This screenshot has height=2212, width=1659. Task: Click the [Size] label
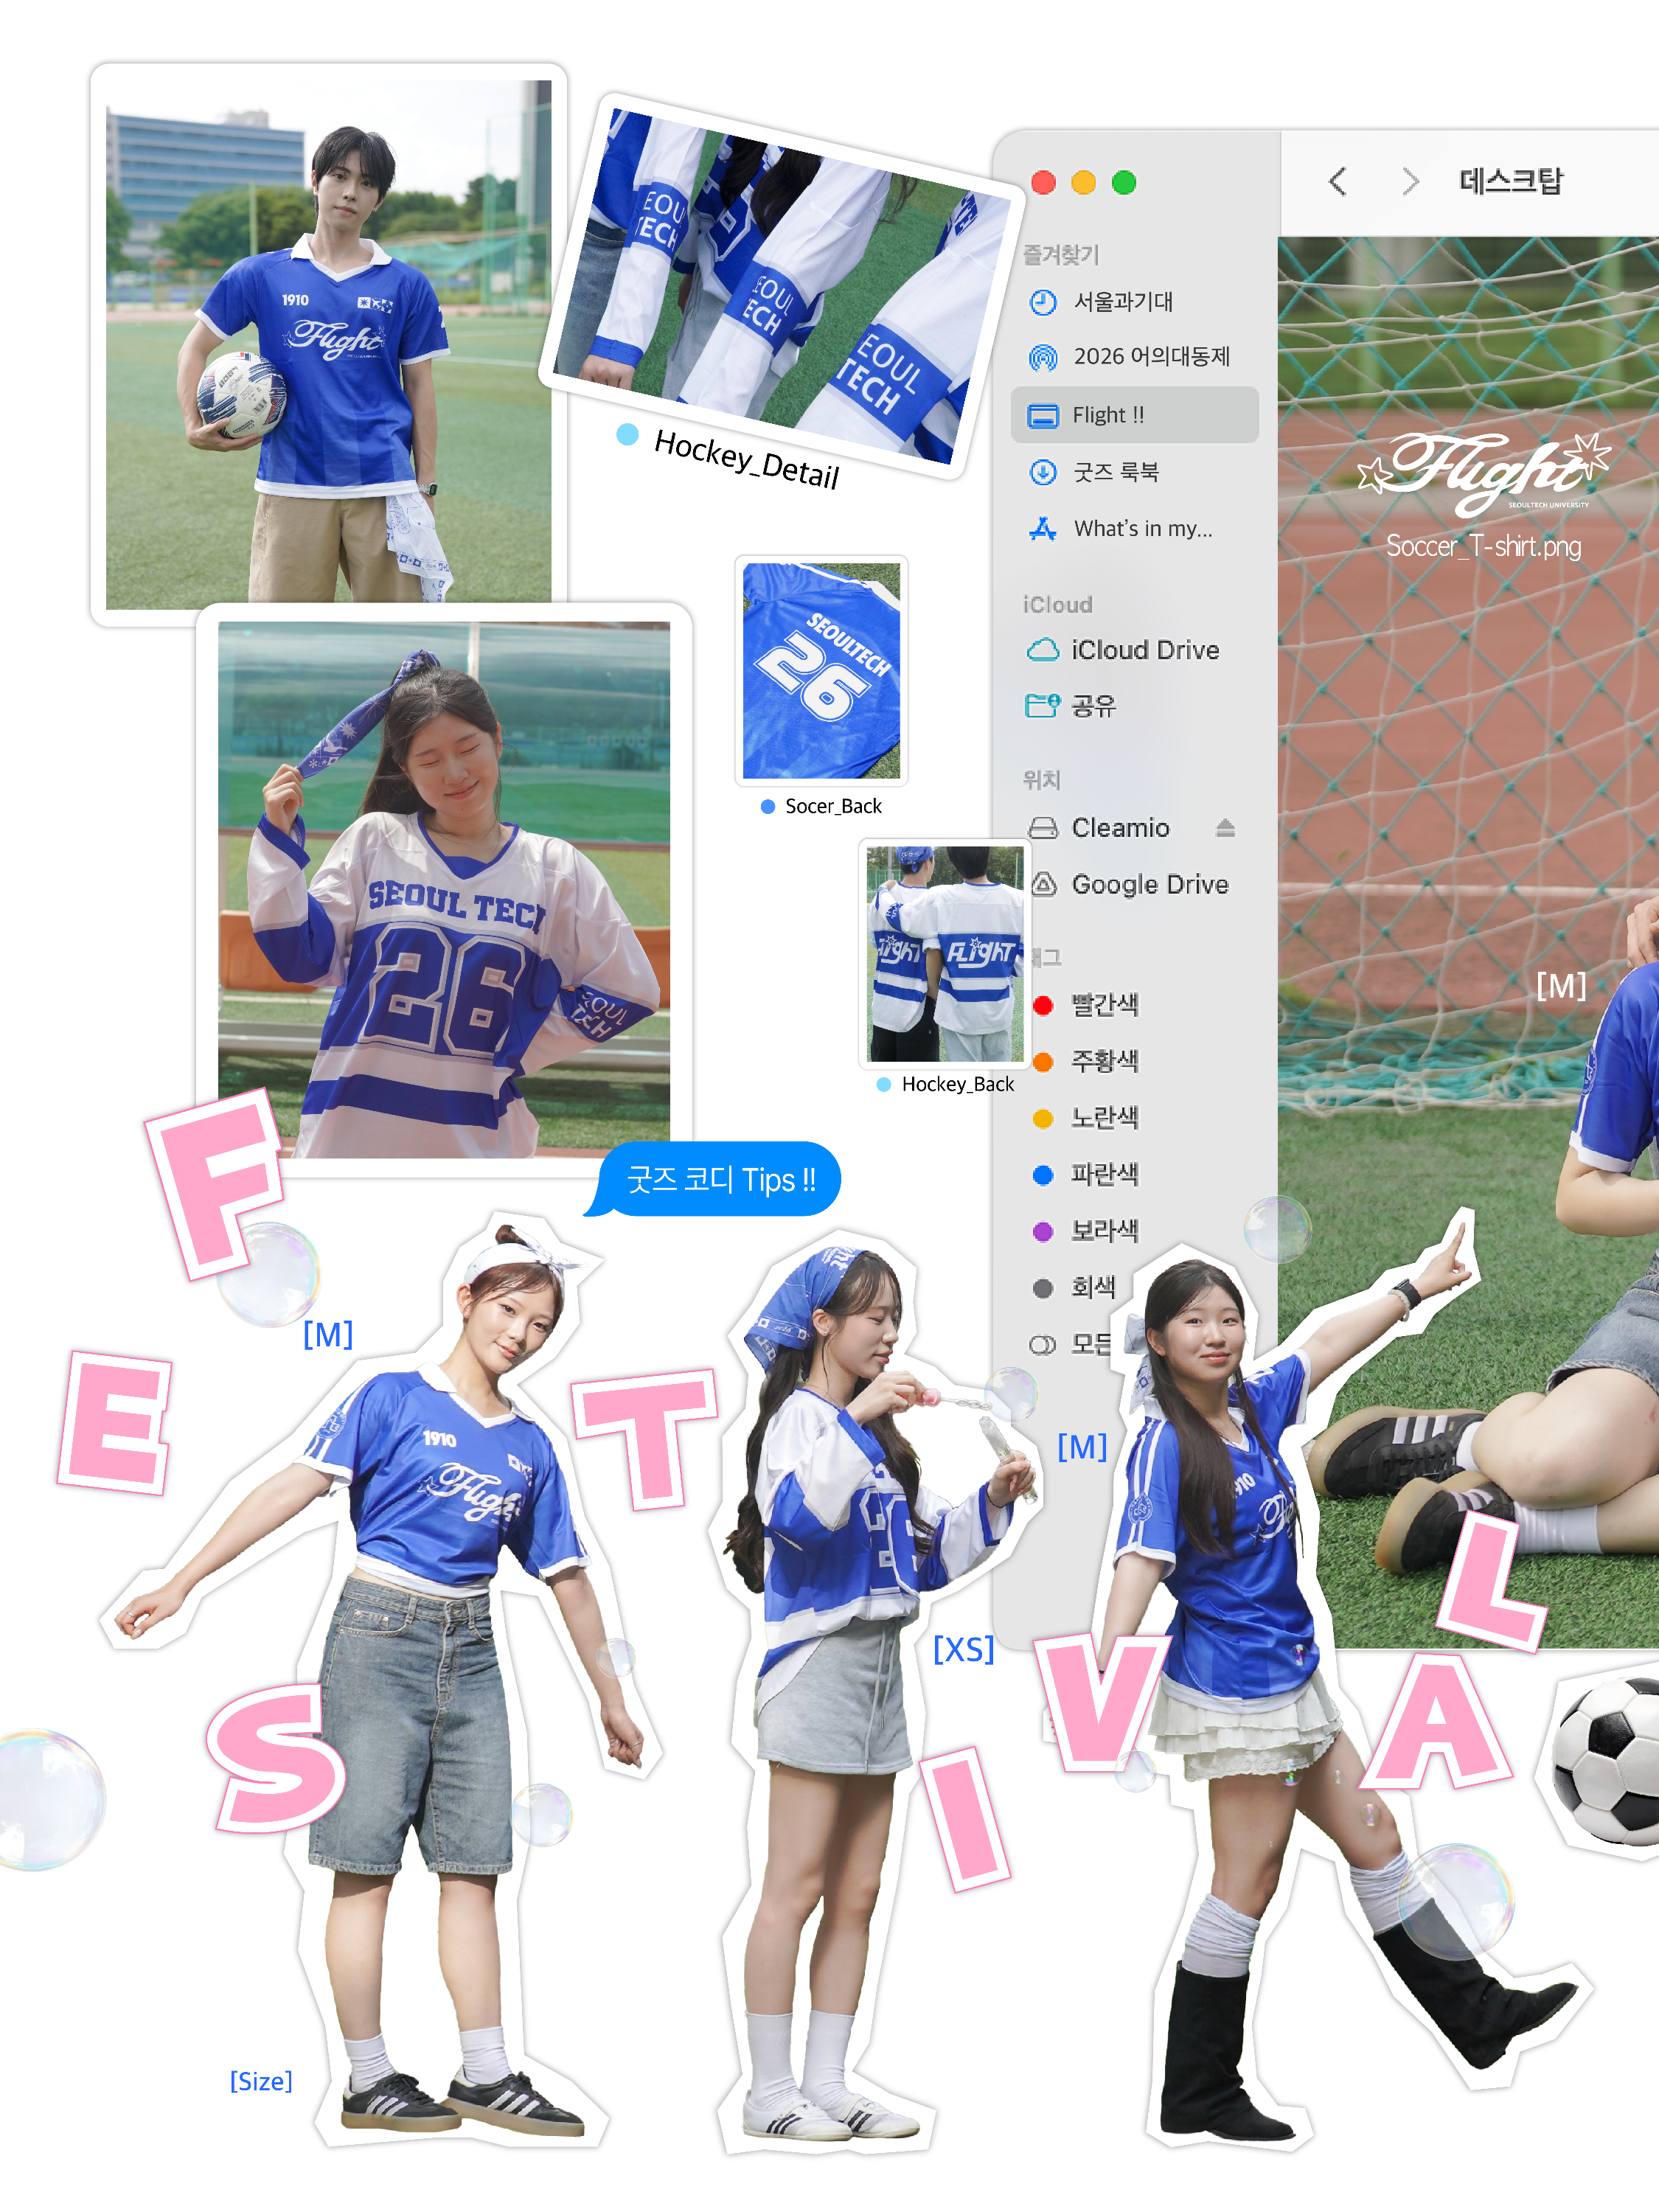pyautogui.click(x=261, y=2081)
